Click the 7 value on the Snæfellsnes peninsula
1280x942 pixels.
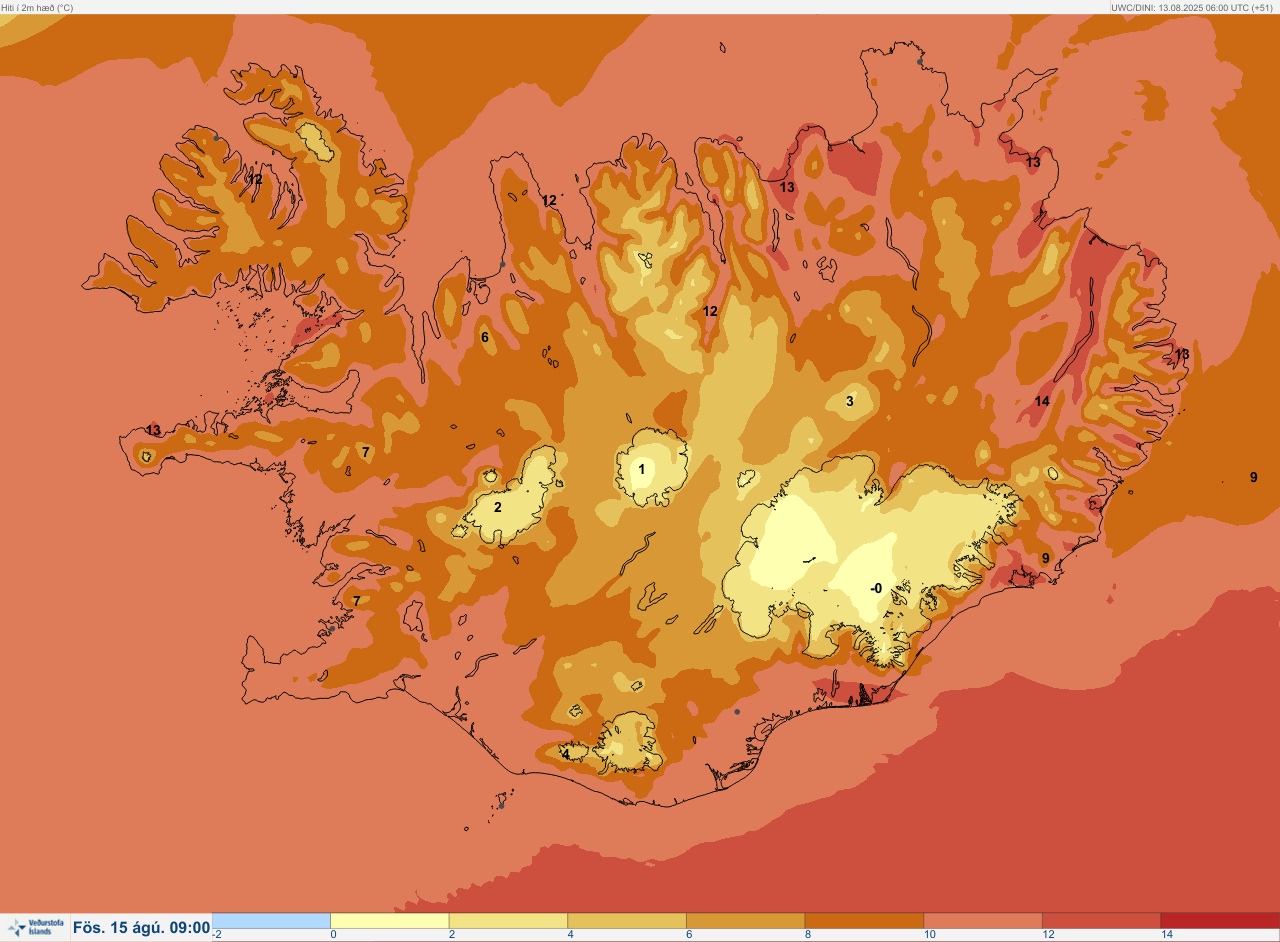coord(366,452)
